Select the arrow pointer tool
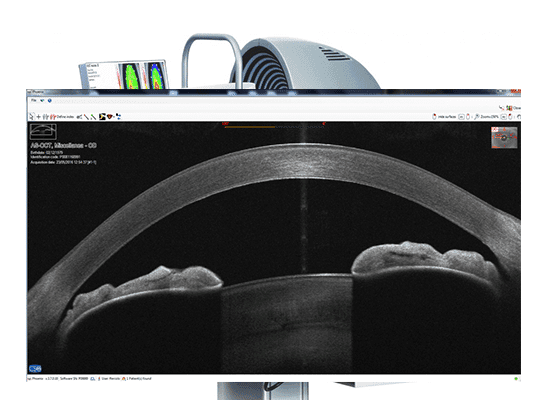Viewport: 540px width, 400px height. click(32, 116)
